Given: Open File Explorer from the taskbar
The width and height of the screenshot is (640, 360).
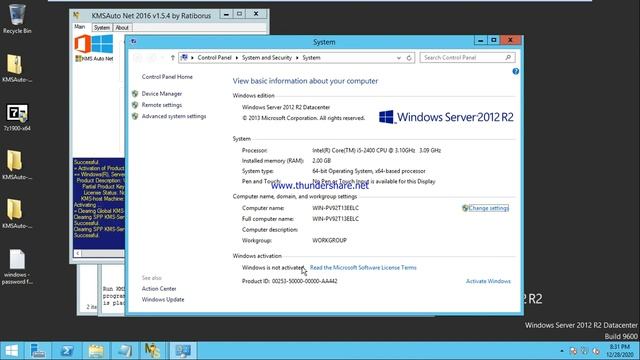Looking at the screenshot, I should coord(96,351).
